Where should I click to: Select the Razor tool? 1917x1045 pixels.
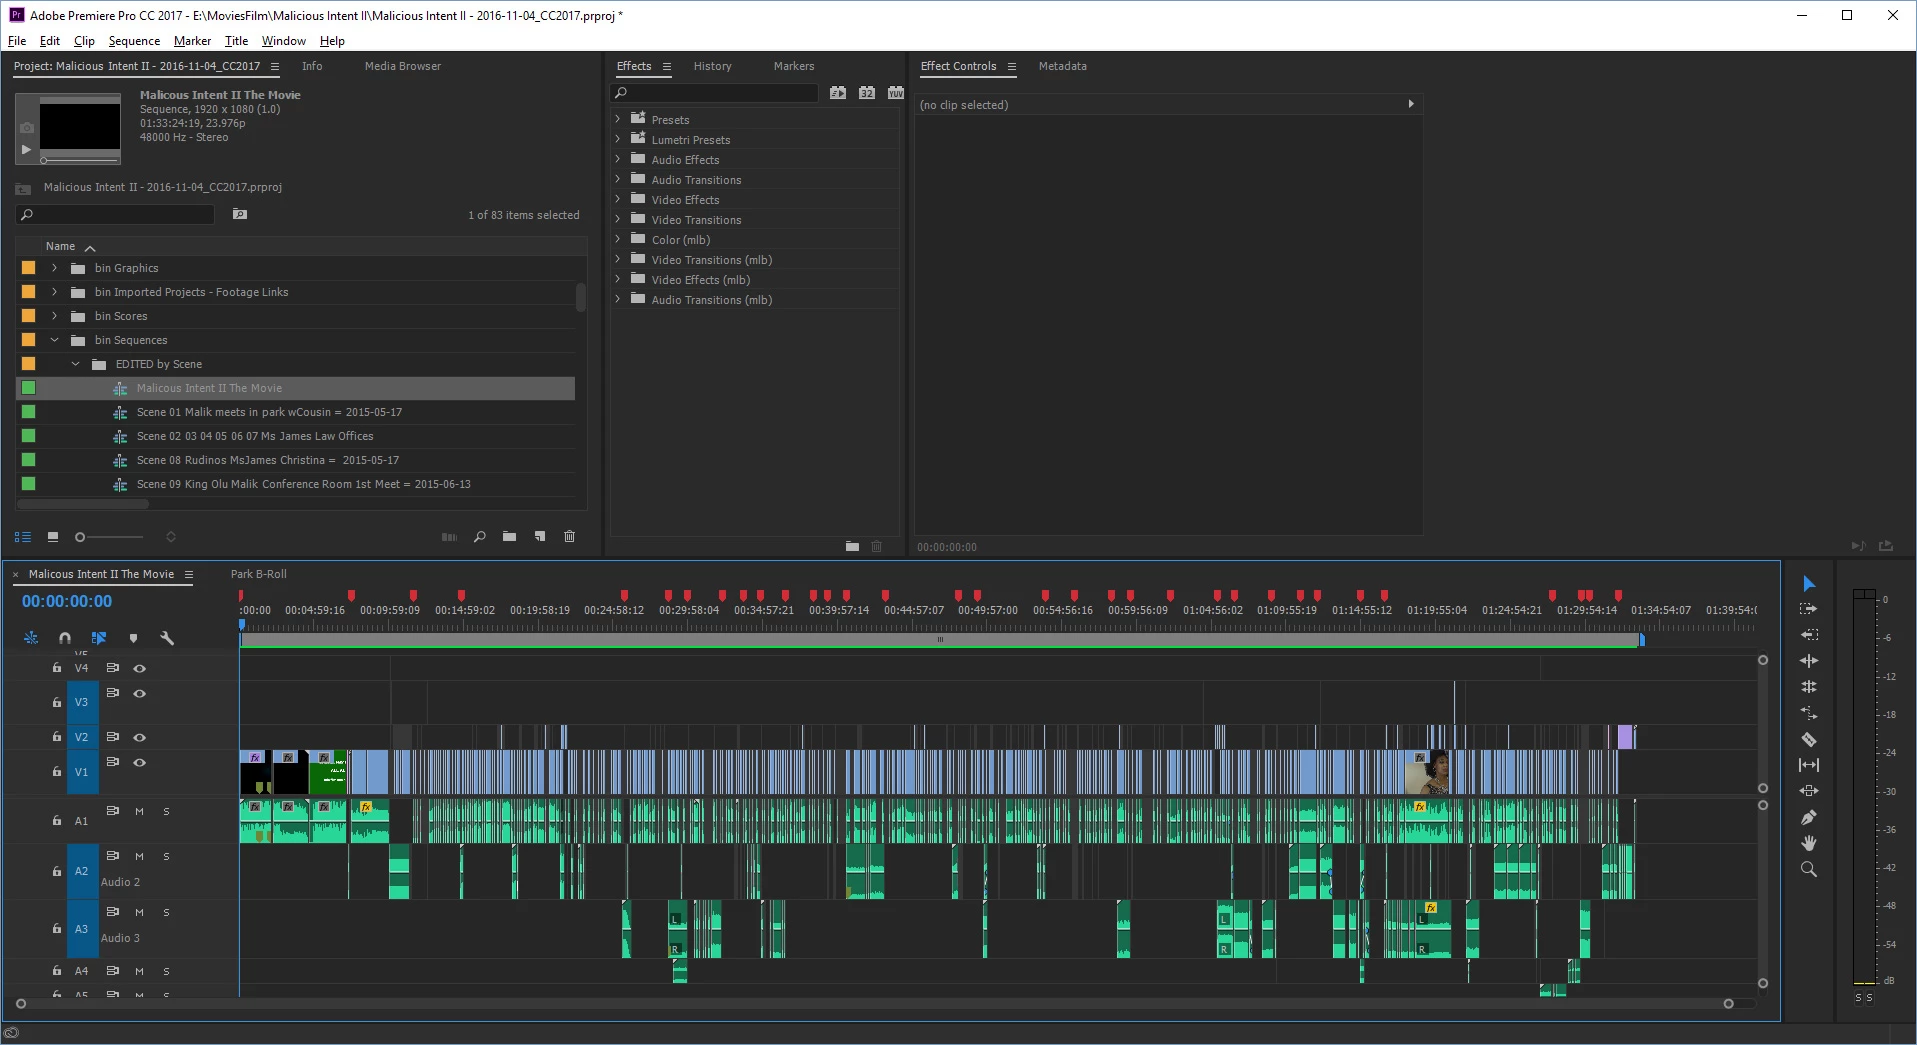pos(1808,739)
